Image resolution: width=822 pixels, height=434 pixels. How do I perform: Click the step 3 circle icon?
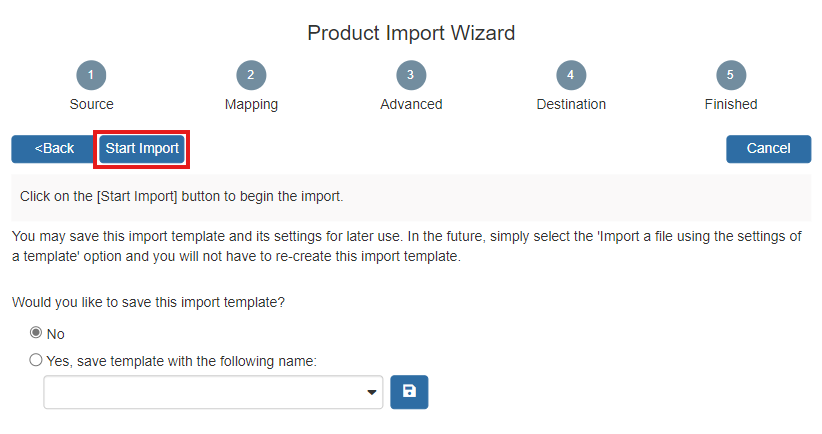coord(411,75)
